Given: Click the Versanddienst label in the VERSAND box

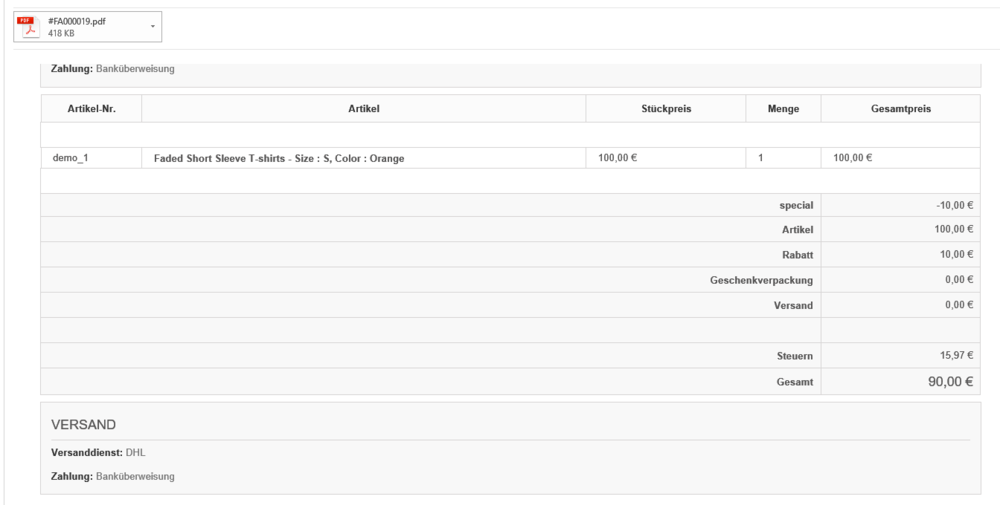Looking at the screenshot, I should coord(87,453).
